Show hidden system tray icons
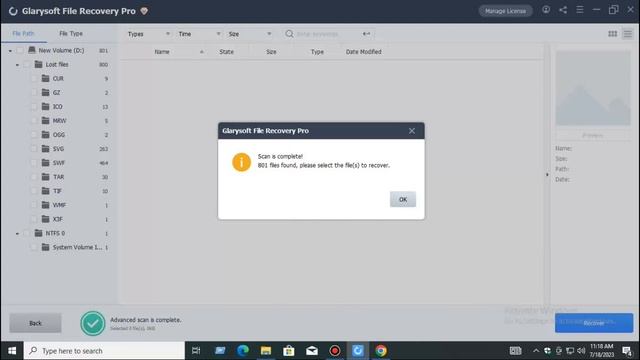The height and width of the screenshot is (360, 640). pyautogui.click(x=536, y=351)
